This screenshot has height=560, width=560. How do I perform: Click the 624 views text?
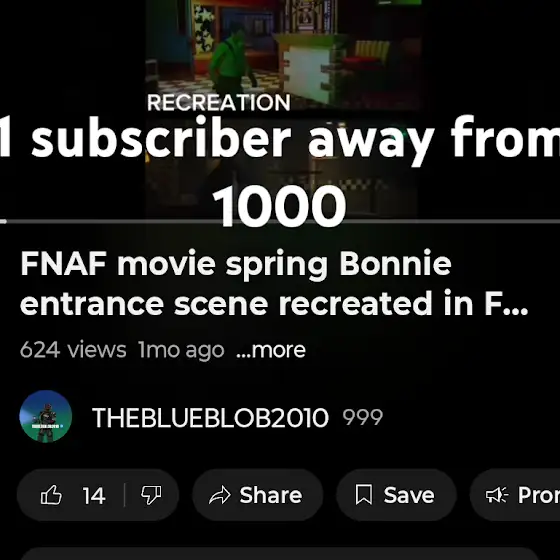73,350
